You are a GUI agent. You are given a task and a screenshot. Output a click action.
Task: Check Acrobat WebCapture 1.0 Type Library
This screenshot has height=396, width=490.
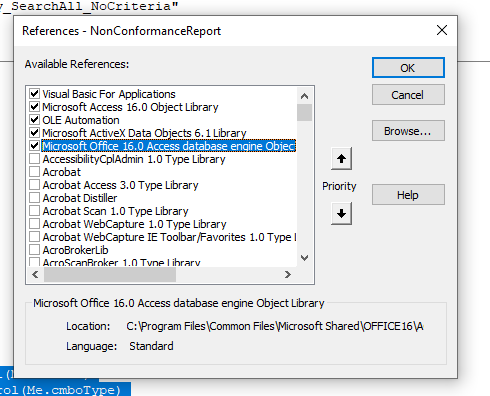(35, 224)
